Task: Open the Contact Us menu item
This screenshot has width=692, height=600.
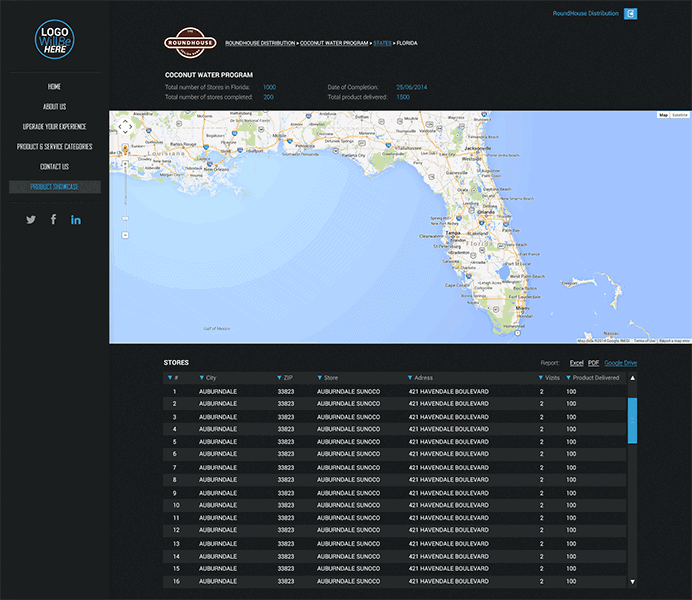Action: click(54, 166)
